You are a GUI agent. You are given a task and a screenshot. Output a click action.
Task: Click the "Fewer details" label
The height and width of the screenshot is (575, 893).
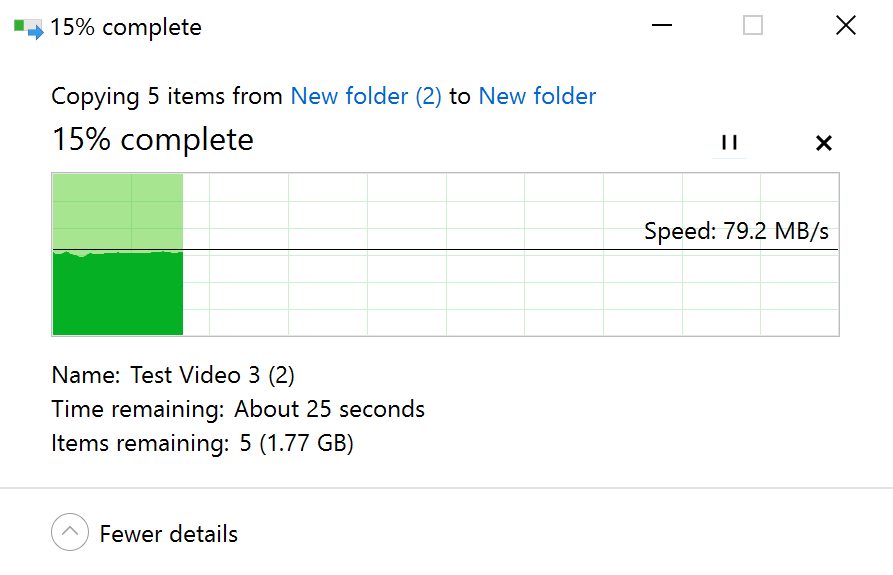(x=169, y=534)
